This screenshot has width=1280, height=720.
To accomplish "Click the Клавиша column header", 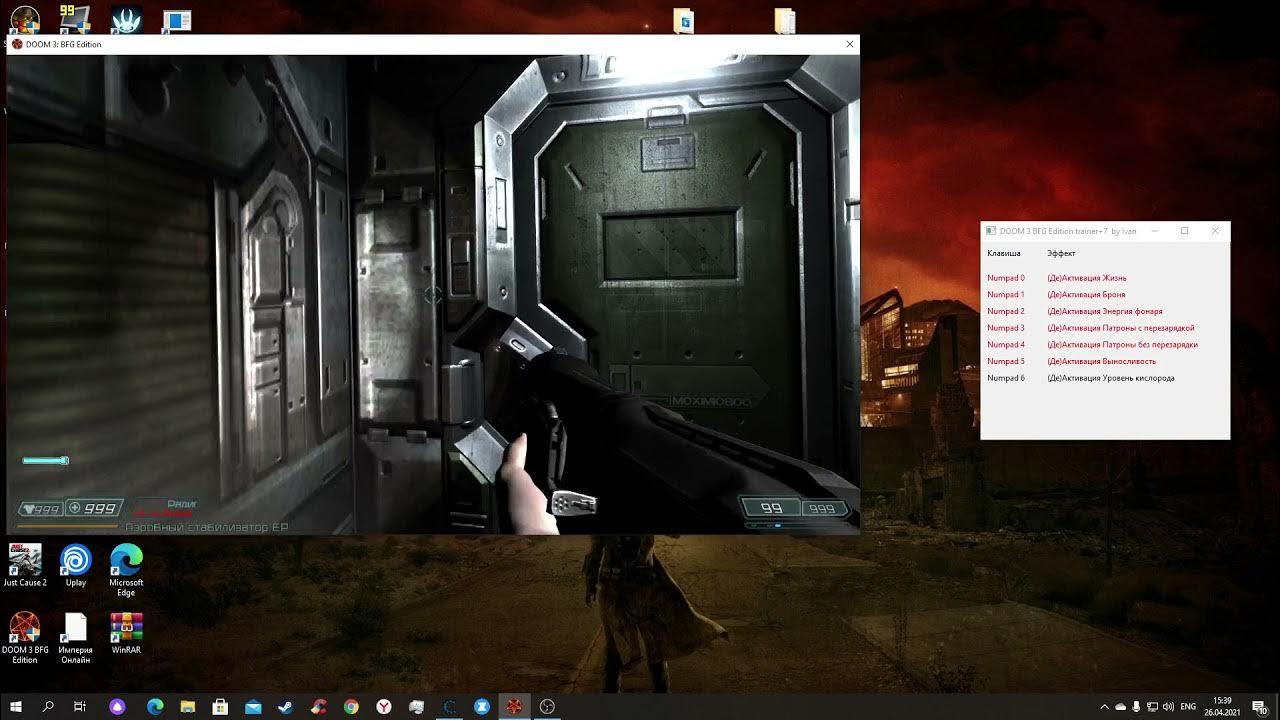I will tap(1004, 254).
